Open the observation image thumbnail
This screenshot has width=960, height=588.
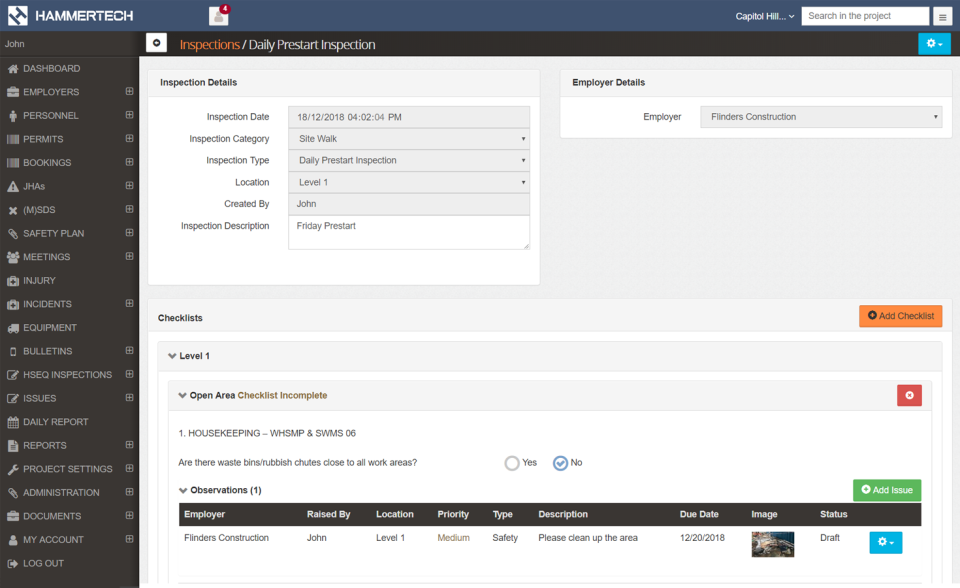(773, 544)
